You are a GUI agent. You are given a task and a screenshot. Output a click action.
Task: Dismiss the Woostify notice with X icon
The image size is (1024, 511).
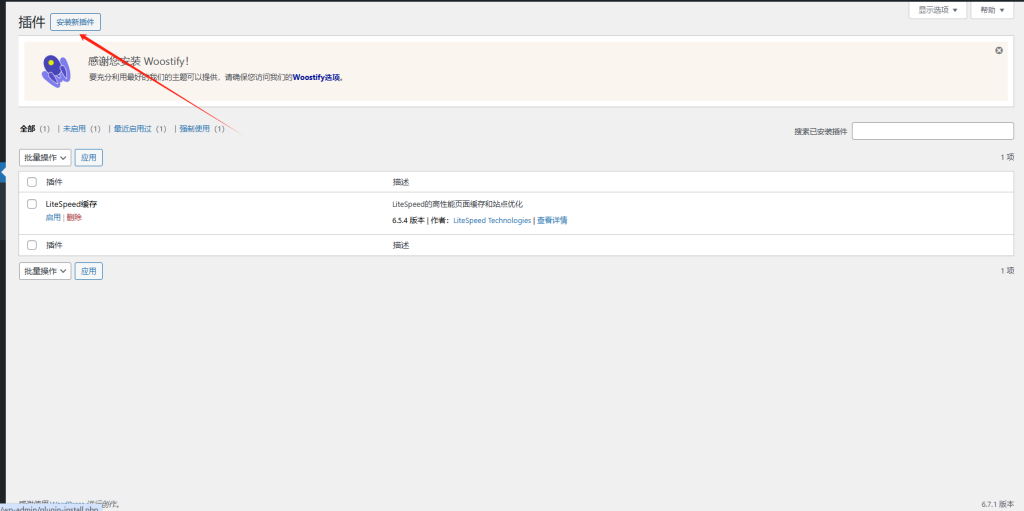point(999,50)
